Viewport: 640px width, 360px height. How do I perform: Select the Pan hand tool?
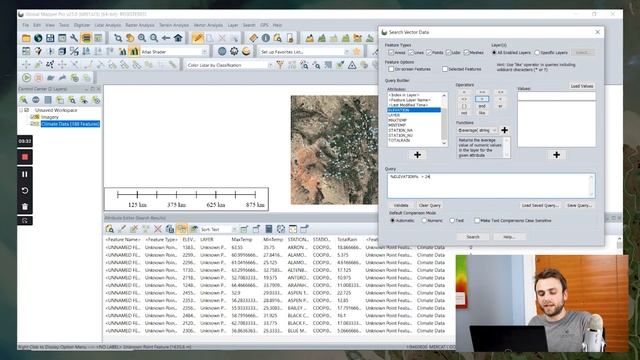(x=130, y=38)
